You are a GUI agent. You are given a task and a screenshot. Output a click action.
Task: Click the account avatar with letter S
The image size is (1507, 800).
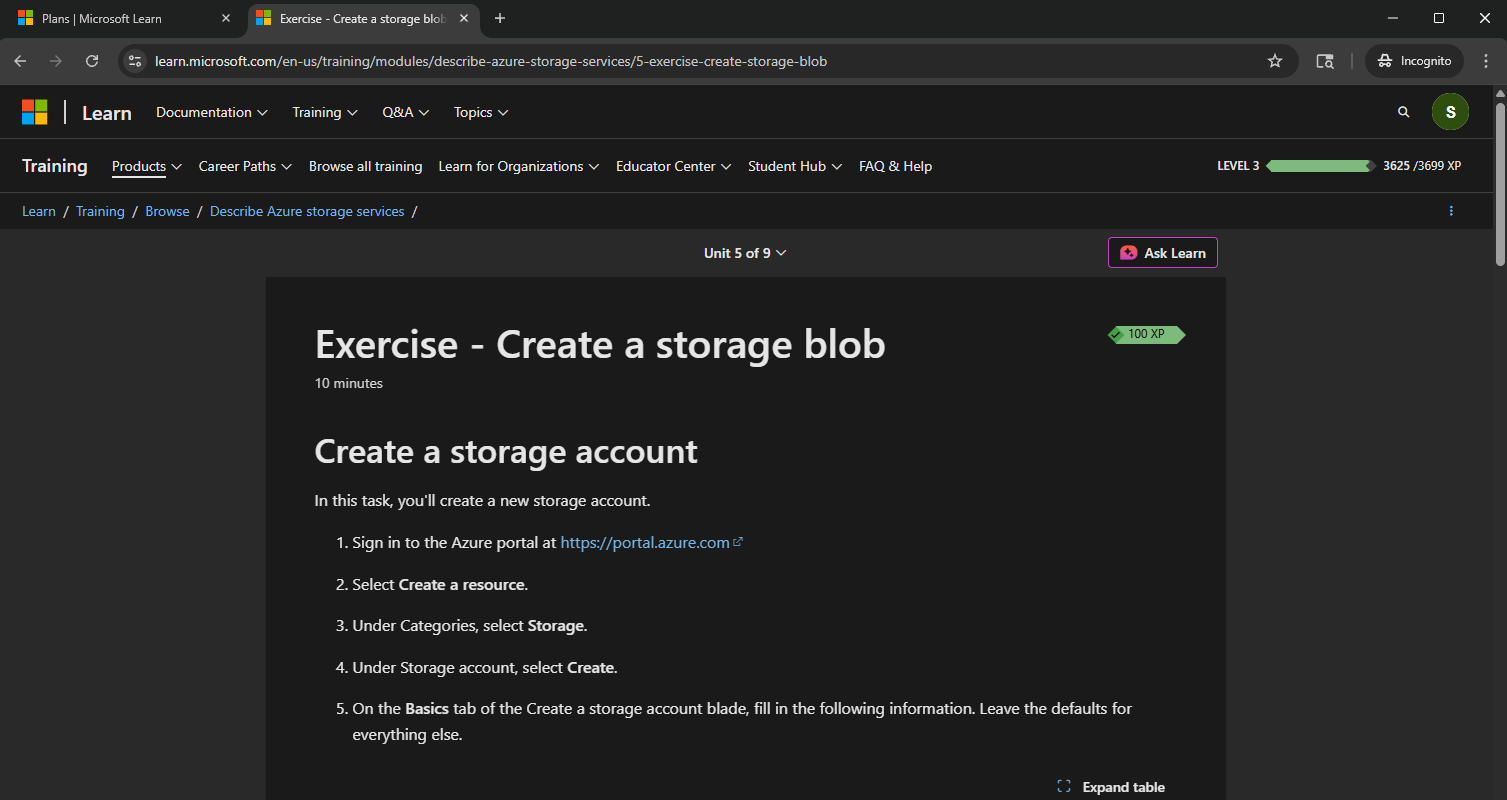[1450, 111]
